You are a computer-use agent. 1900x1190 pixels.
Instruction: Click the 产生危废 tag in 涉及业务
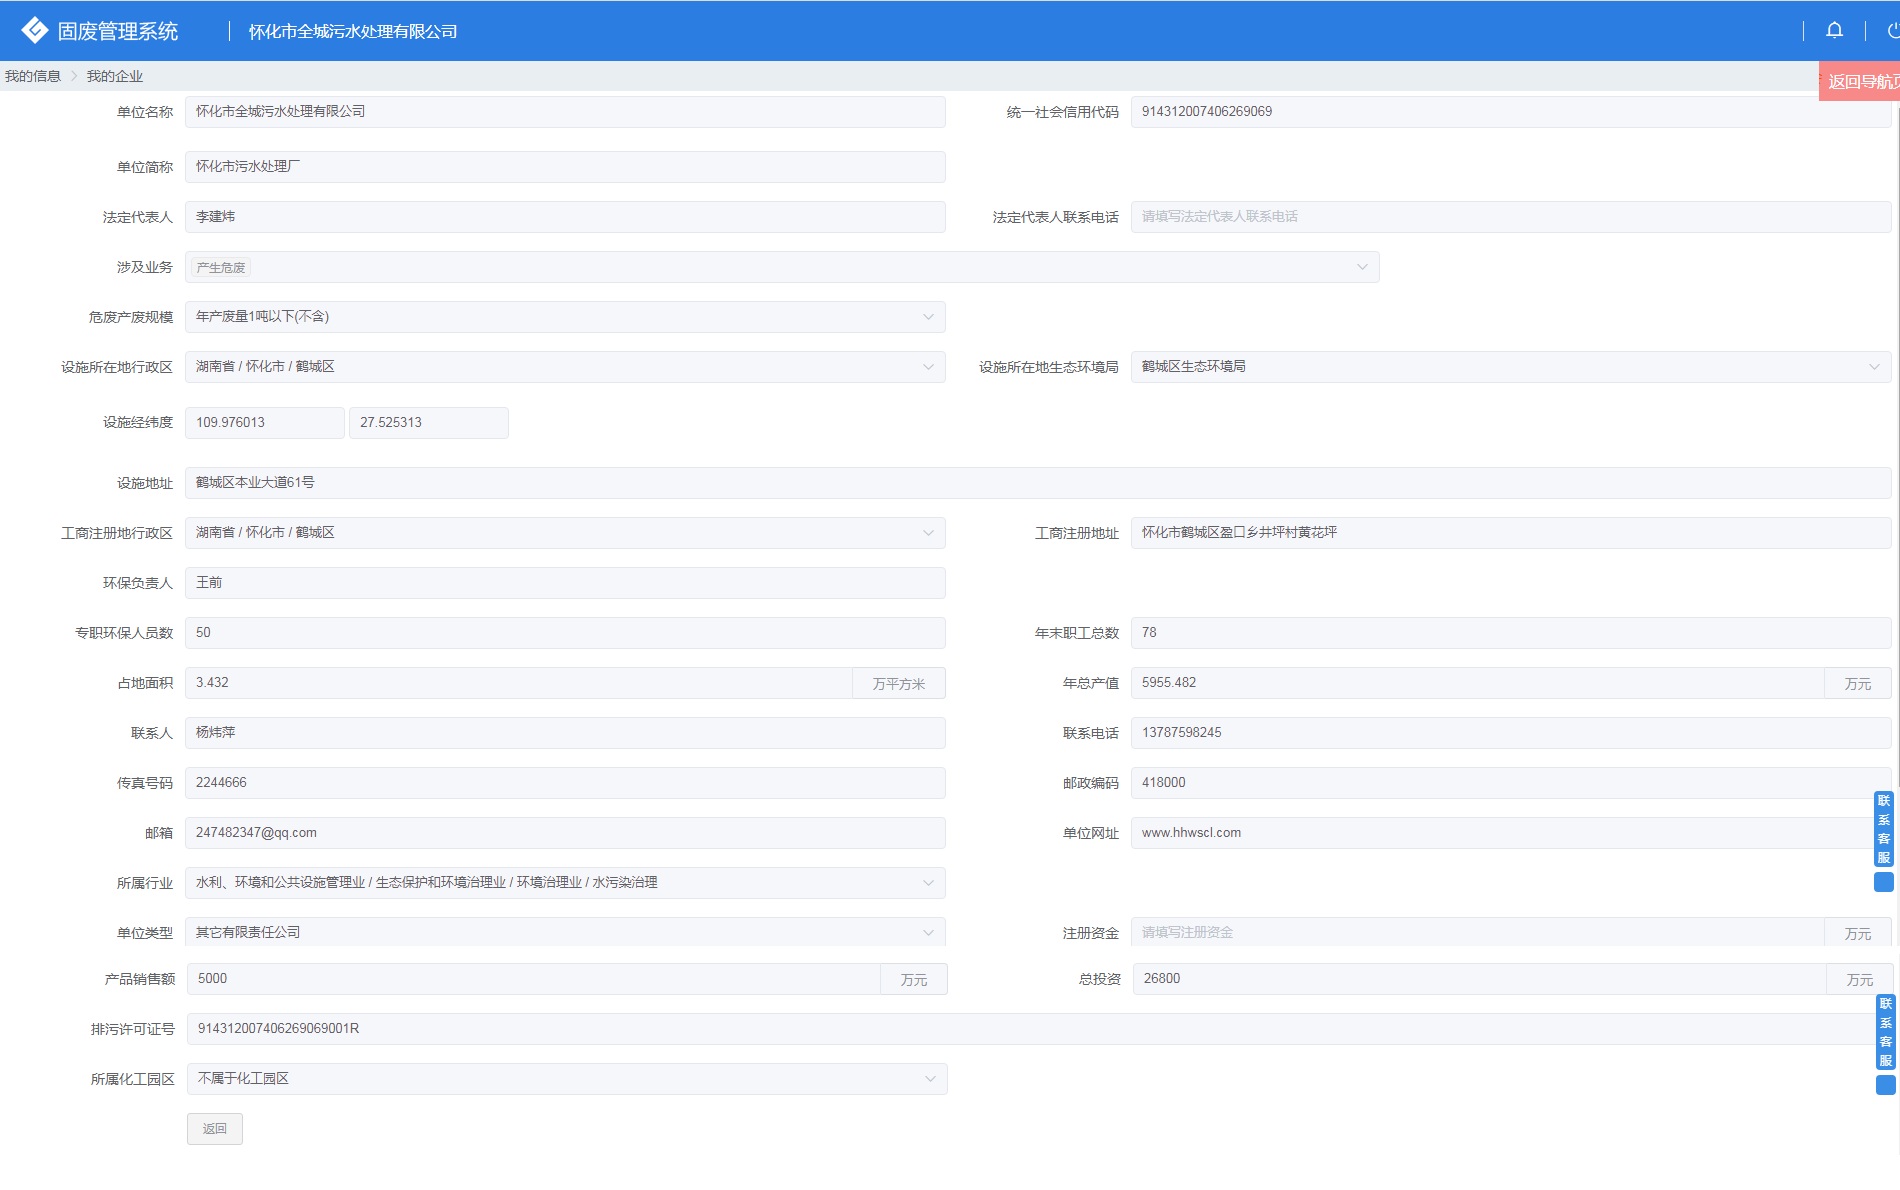tap(221, 268)
